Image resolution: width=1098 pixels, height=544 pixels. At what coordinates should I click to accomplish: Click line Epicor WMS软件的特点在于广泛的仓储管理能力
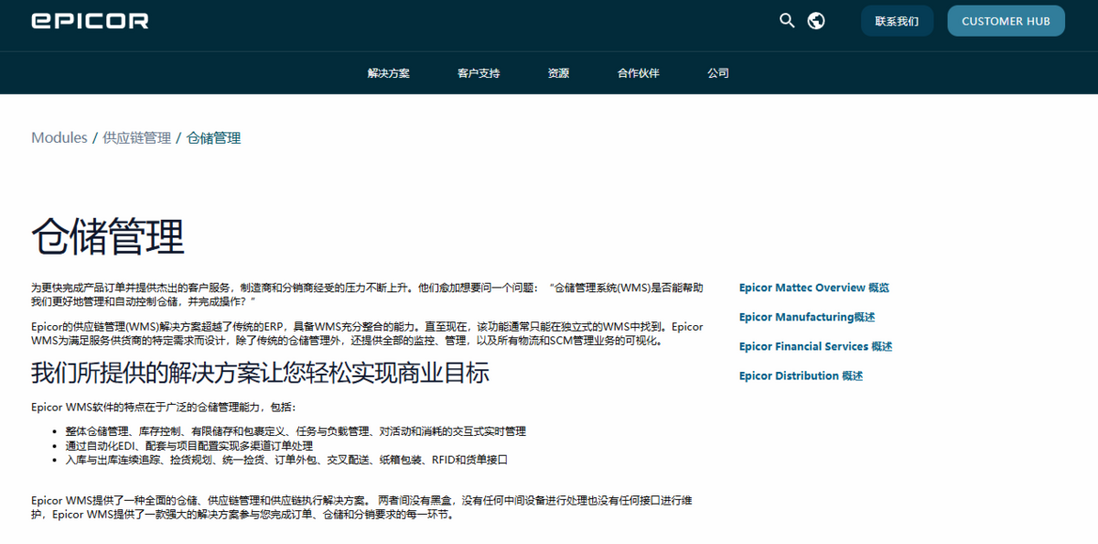pyautogui.click(x=164, y=407)
